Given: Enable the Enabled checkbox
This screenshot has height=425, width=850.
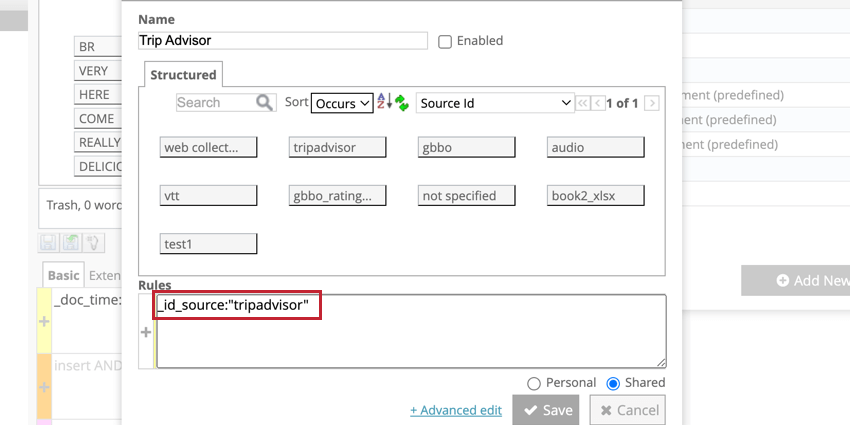Looking at the screenshot, I should tap(446, 41).
